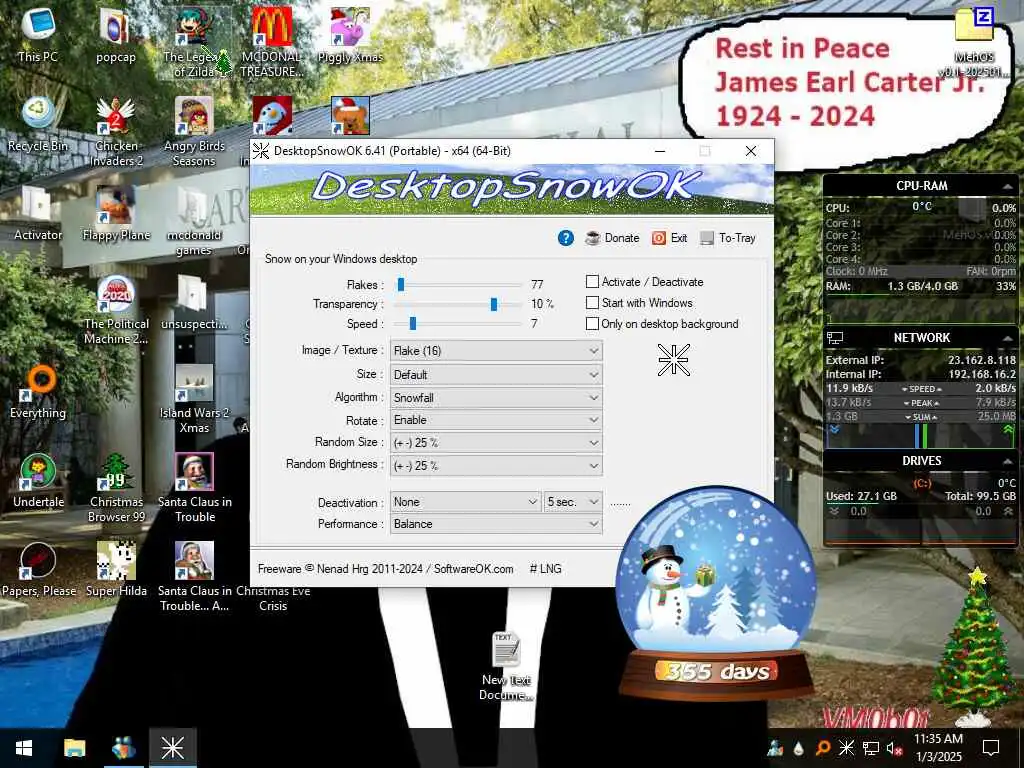Select Christmas Browser 99 icon
Image resolution: width=1024 pixels, height=768 pixels.
point(116,488)
